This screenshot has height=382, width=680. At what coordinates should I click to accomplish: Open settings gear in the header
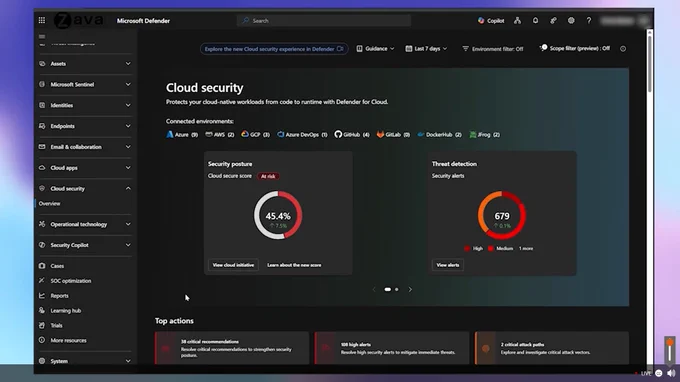click(x=571, y=20)
